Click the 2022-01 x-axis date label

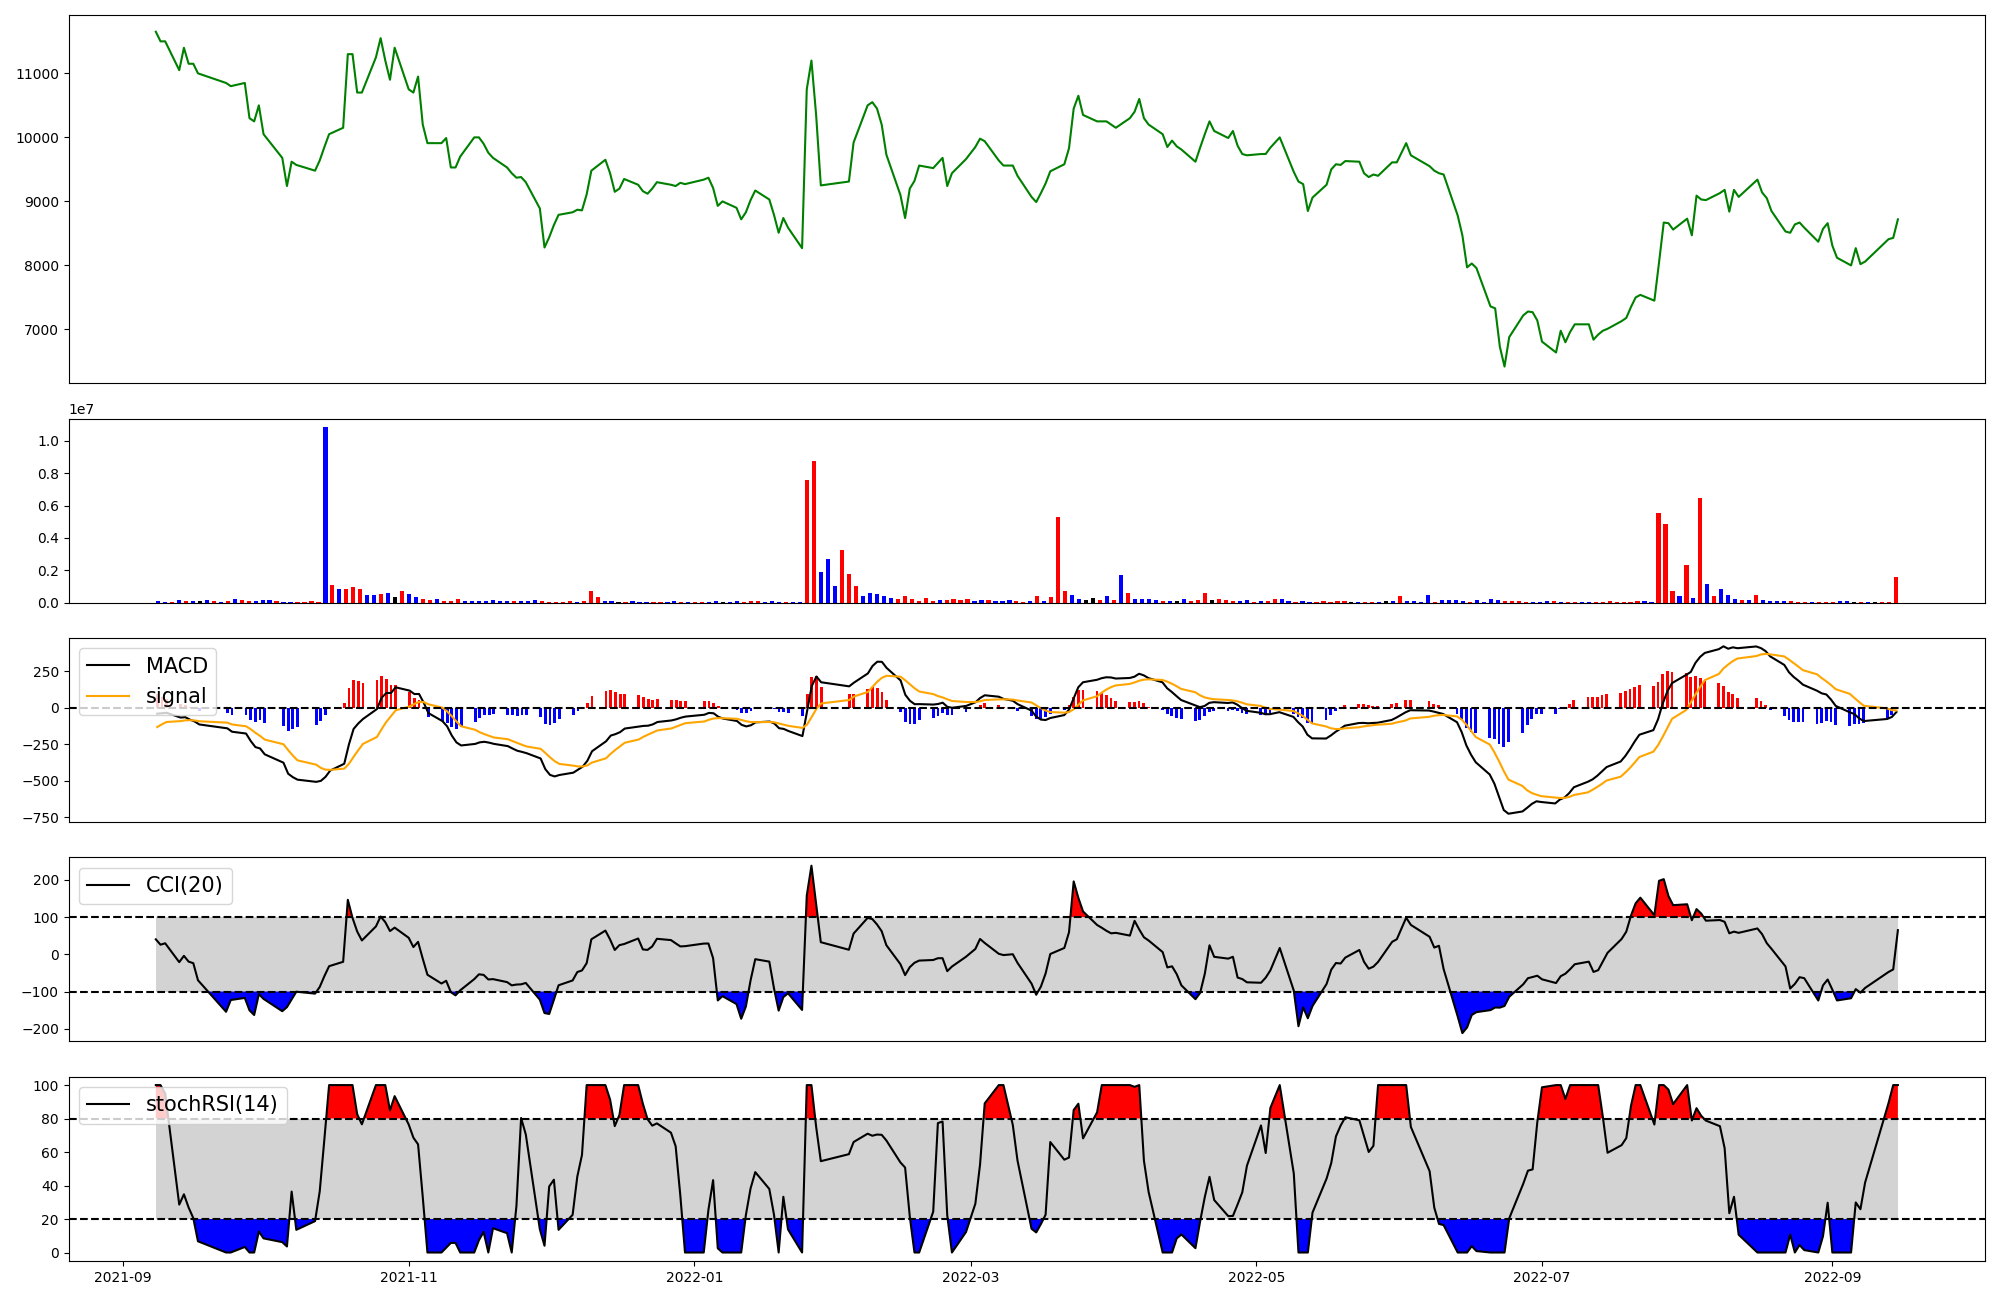click(694, 1277)
